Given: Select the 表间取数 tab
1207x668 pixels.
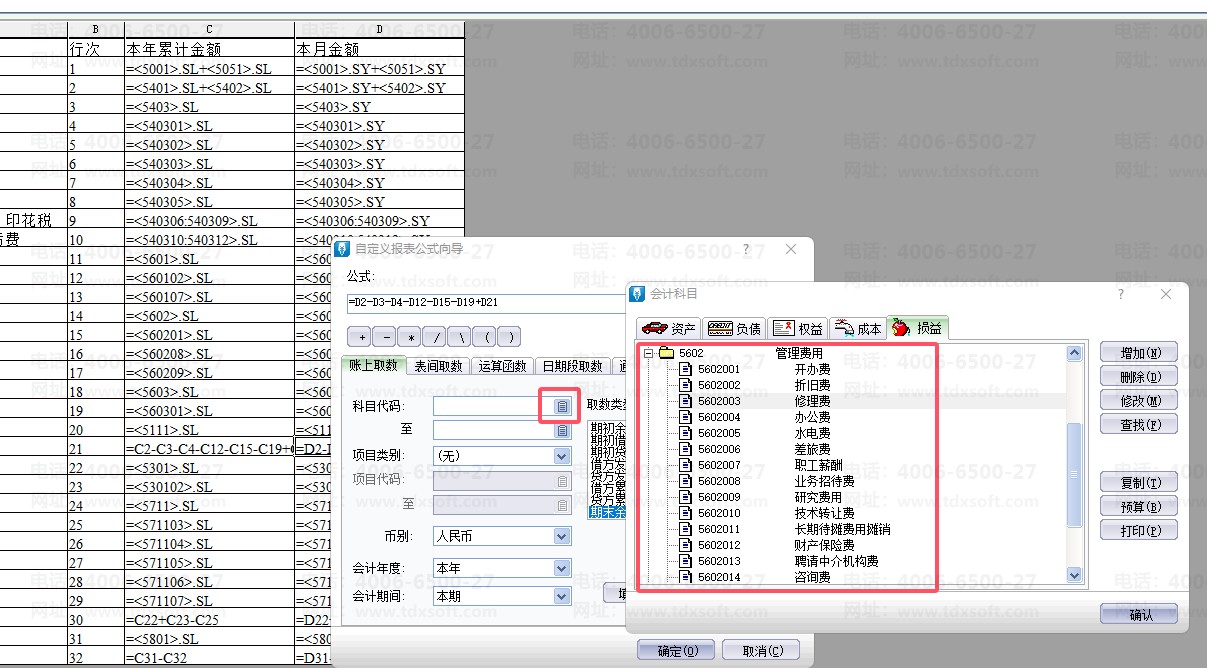Looking at the screenshot, I should [437, 366].
